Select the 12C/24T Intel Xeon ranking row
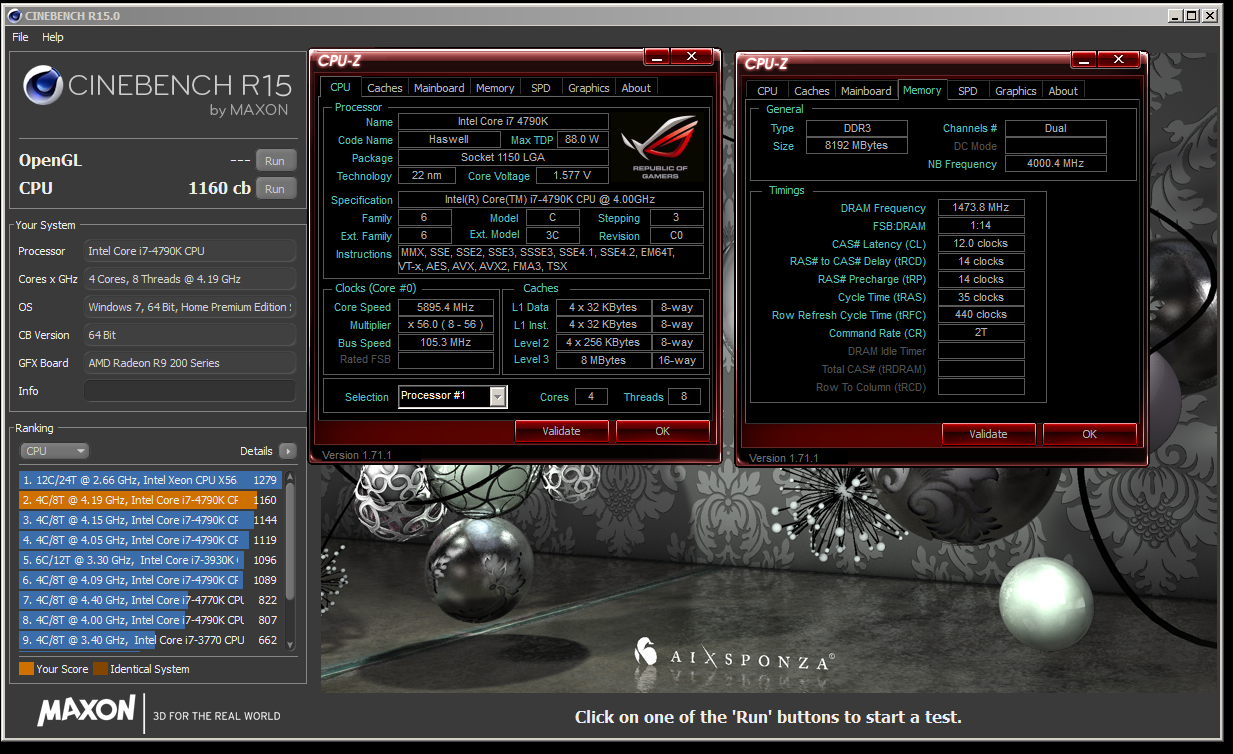This screenshot has height=754, width=1233. (150, 480)
